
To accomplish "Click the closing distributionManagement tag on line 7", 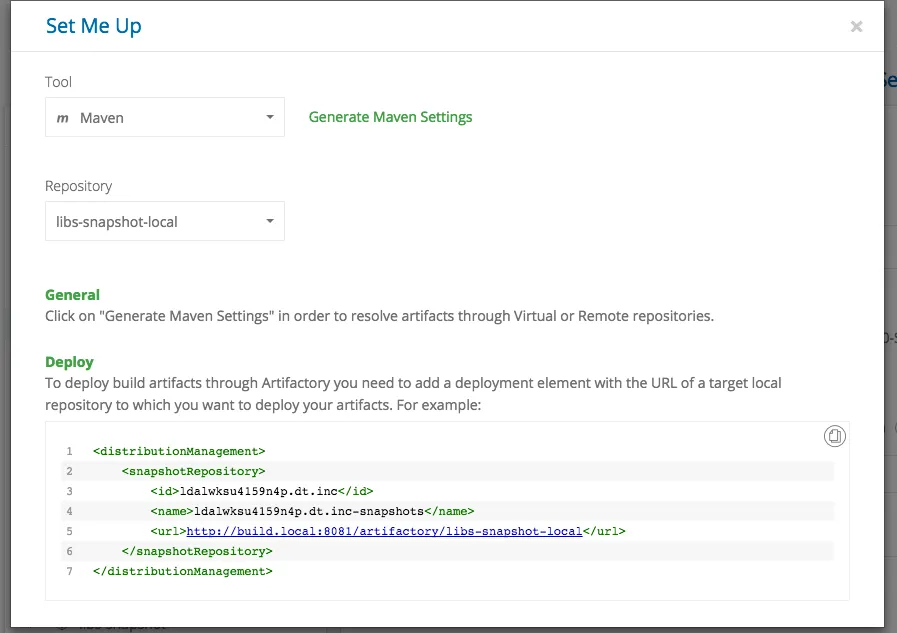I will [182, 571].
